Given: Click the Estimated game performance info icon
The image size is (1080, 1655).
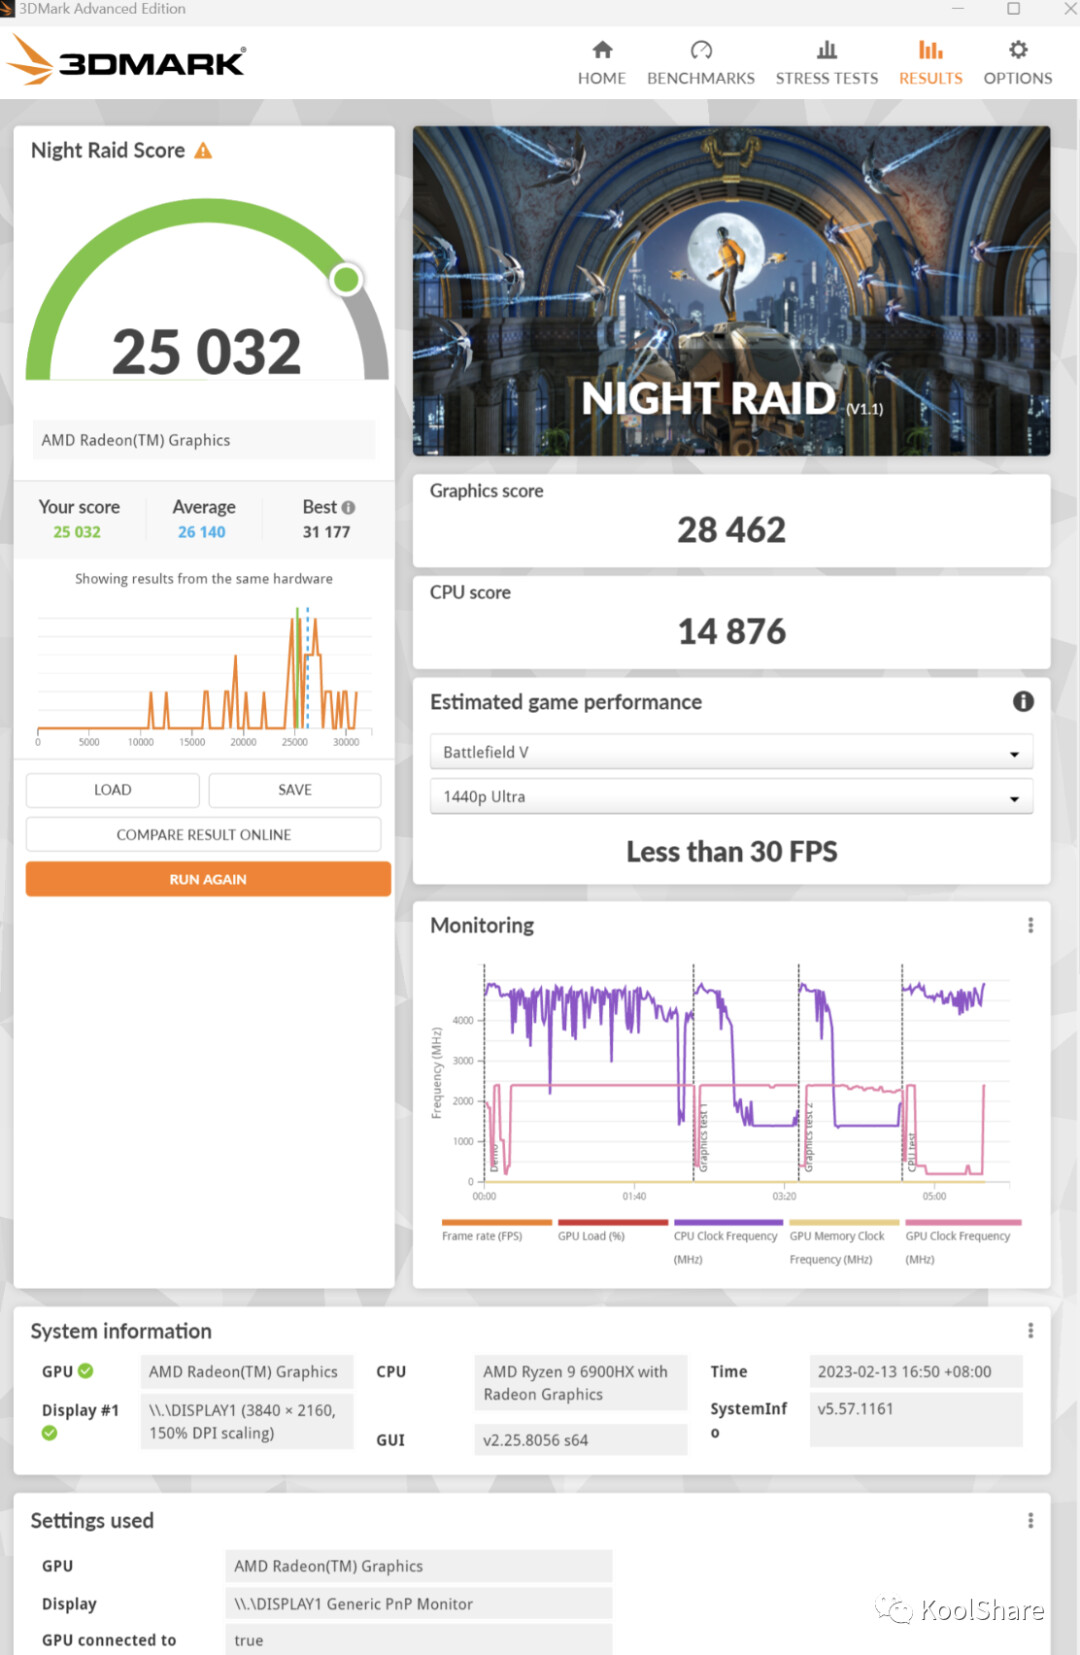Looking at the screenshot, I should [1023, 702].
